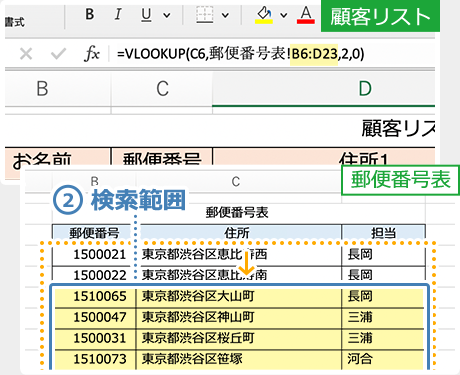Image resolution: width=460 pixels, height=375 pixels.
Task: Toggle Italic formatting
Action: click(117, 15)
